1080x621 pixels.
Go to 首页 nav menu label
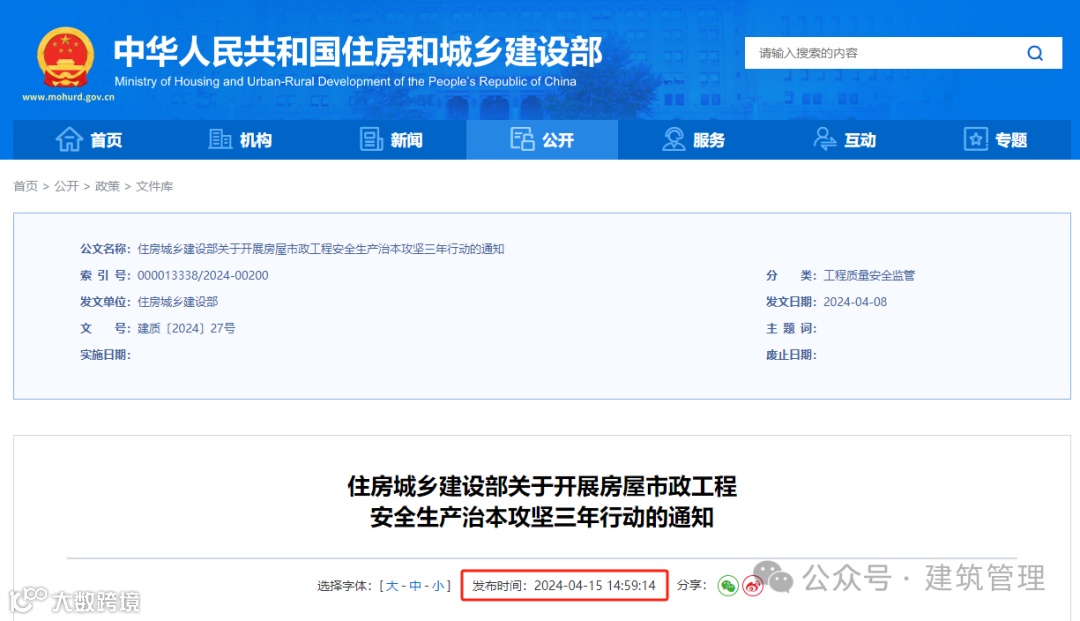[106, 140]
